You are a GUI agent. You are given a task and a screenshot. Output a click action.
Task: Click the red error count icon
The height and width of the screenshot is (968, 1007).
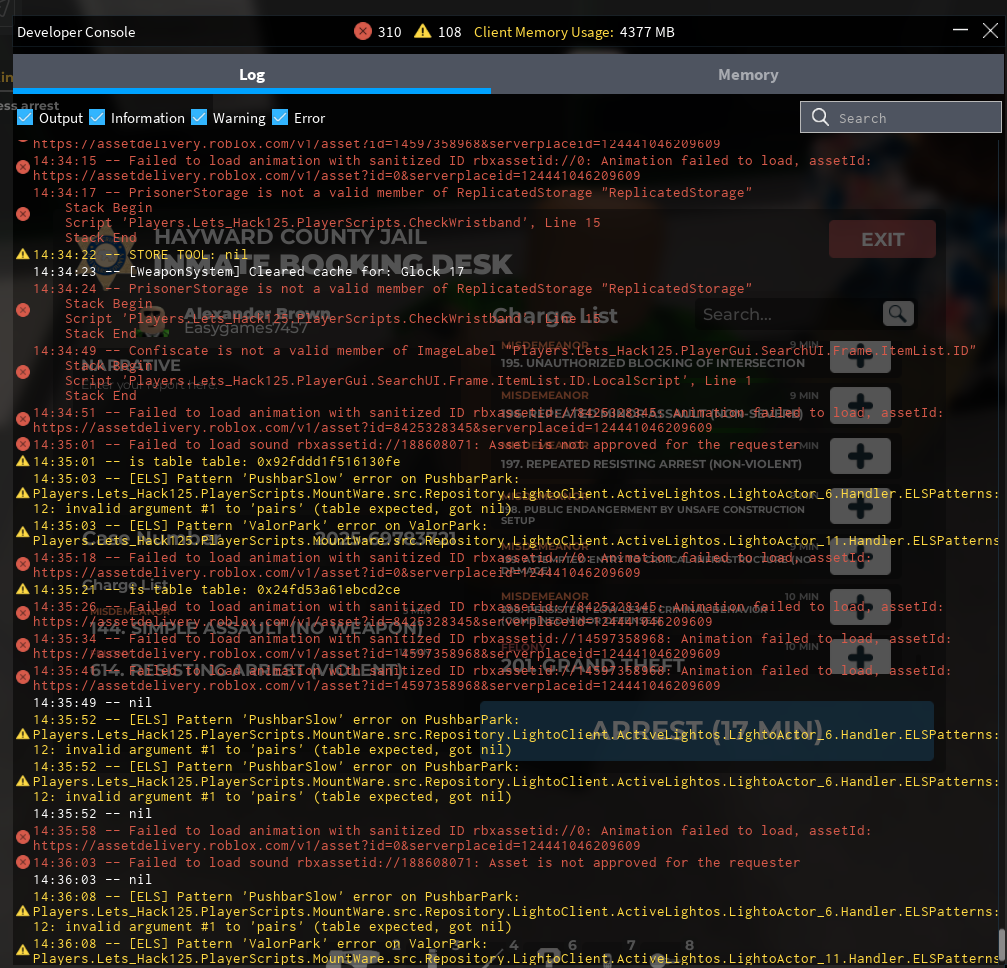click(x=363, y=32)
